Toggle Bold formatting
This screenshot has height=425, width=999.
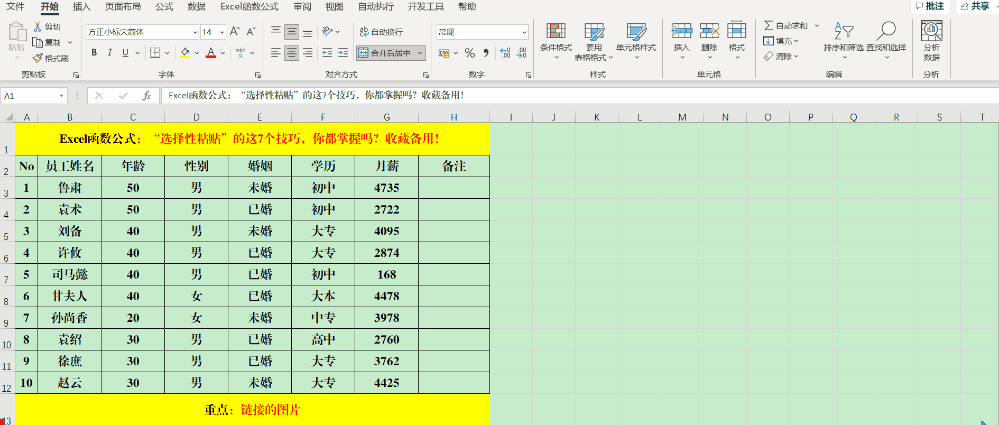(x=94, y=52)
